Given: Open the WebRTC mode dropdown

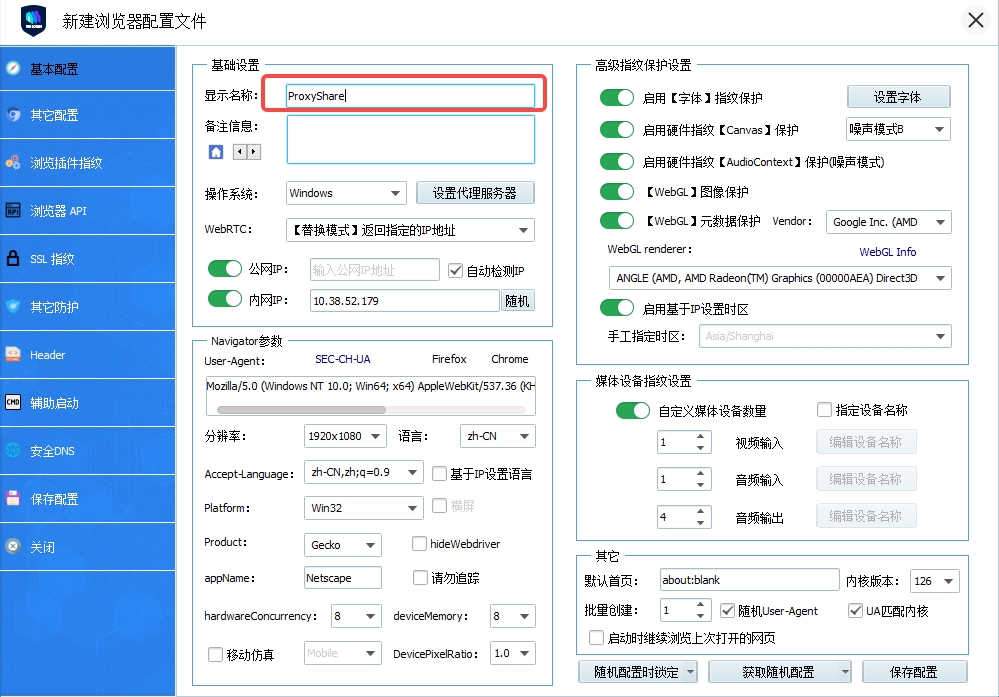Looking at the screenshot, I should pyautogui.click(x=410, y=230).
